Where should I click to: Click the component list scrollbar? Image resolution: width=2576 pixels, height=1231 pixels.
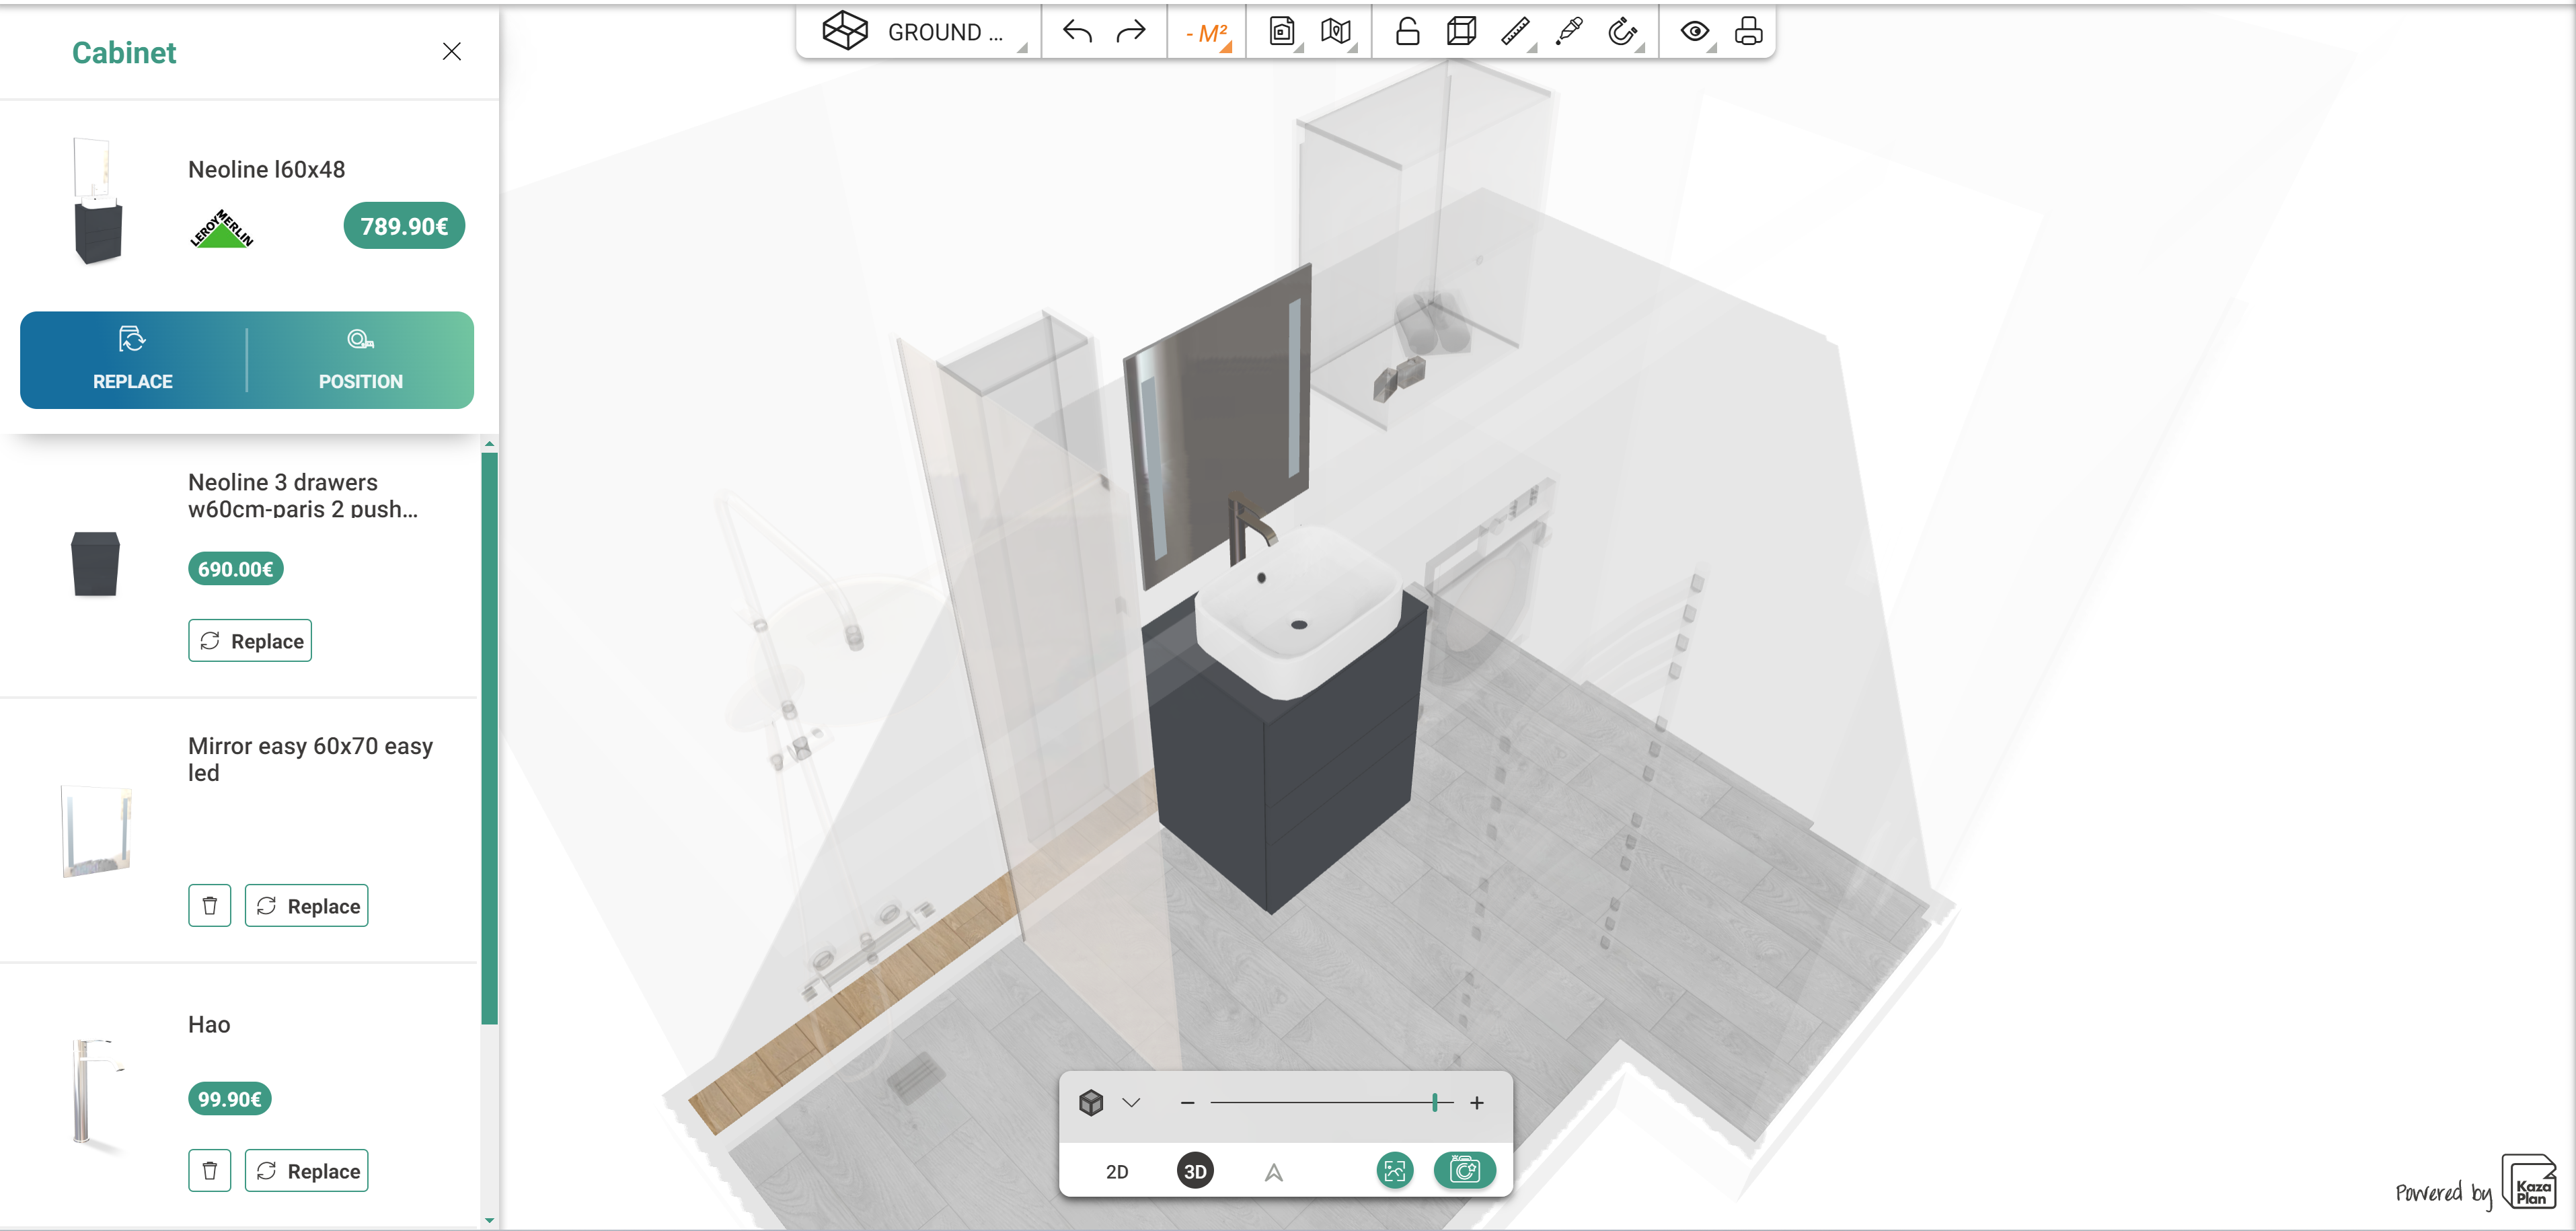[489, 739]
